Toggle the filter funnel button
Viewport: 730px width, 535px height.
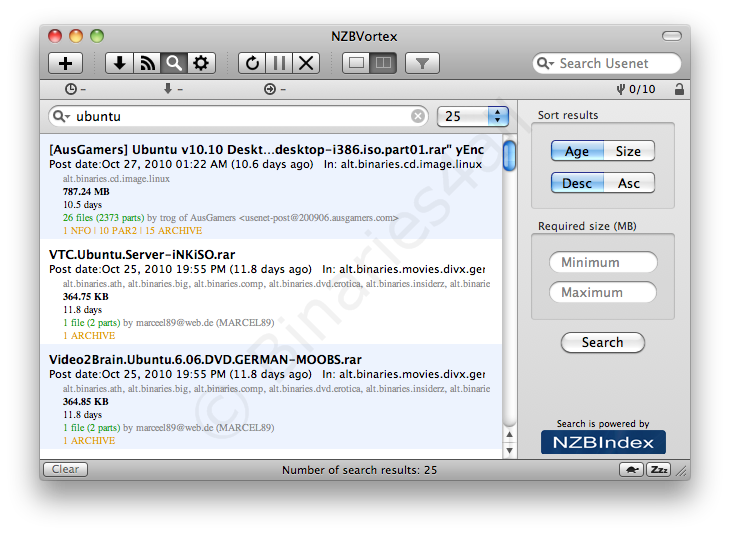click(x=422, y=63)
